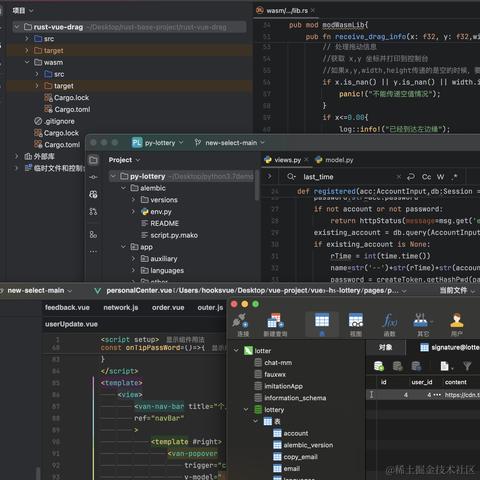Open feedback.vue tab
This screenshot has width=480, height=480.
click(x=67, y=307)
